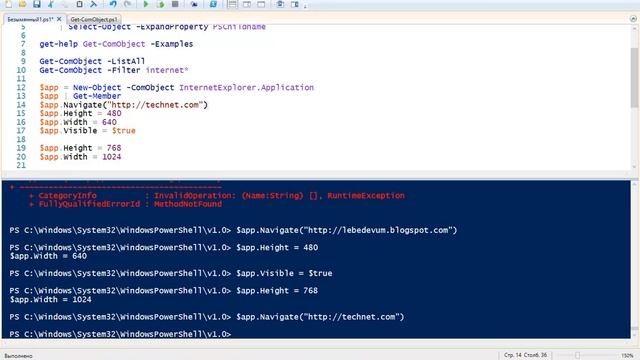Click $app.Height = 768 in the editor
Image resolution: width=640 pixels, height=360 pixels.
(x=80, y=148)
